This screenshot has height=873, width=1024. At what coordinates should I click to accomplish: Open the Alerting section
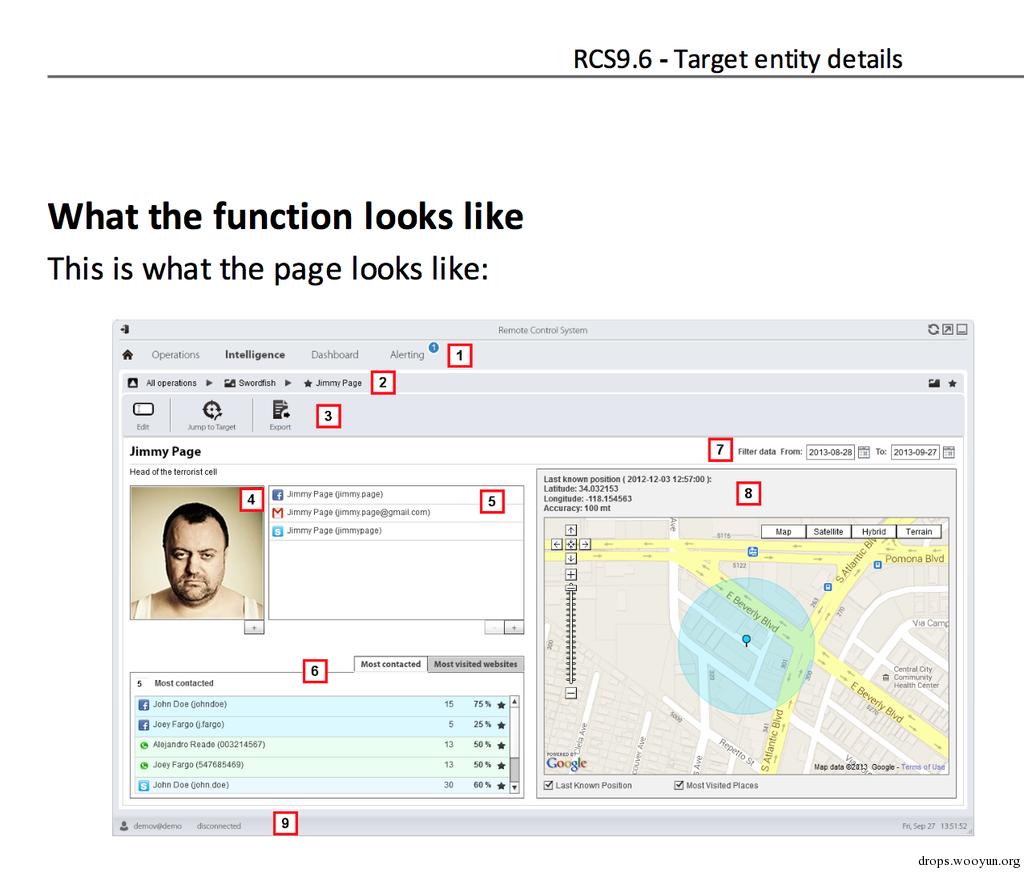407,355
